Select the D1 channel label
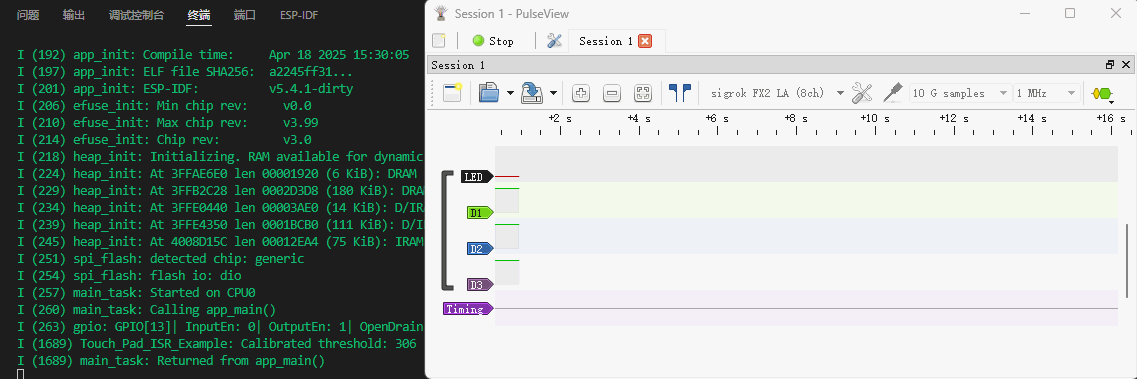The height and width of the screenshot is (379, 1137). click(x=480, y=213)
